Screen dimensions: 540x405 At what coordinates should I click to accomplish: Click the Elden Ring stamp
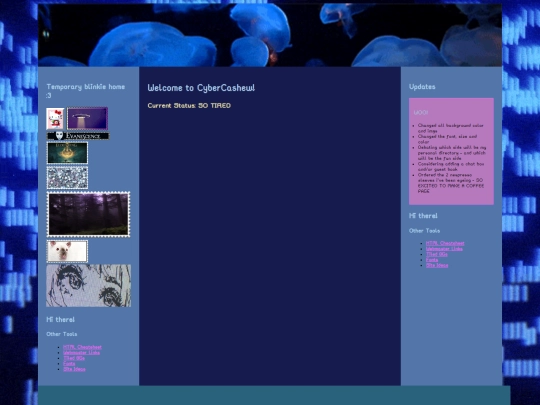67,153
